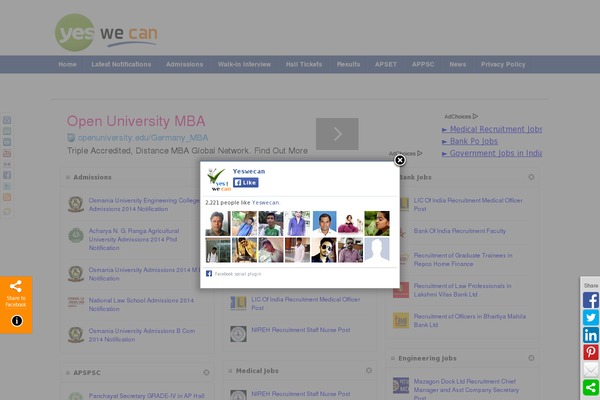Share page via Twitter icon in right sidebar
Screen dimensions: 600x400
point(591,318)
